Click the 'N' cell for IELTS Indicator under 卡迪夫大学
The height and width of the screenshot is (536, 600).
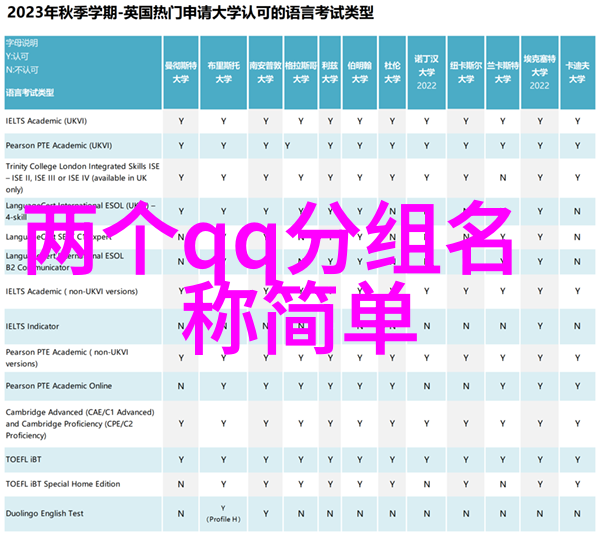[x=577, y=326]
